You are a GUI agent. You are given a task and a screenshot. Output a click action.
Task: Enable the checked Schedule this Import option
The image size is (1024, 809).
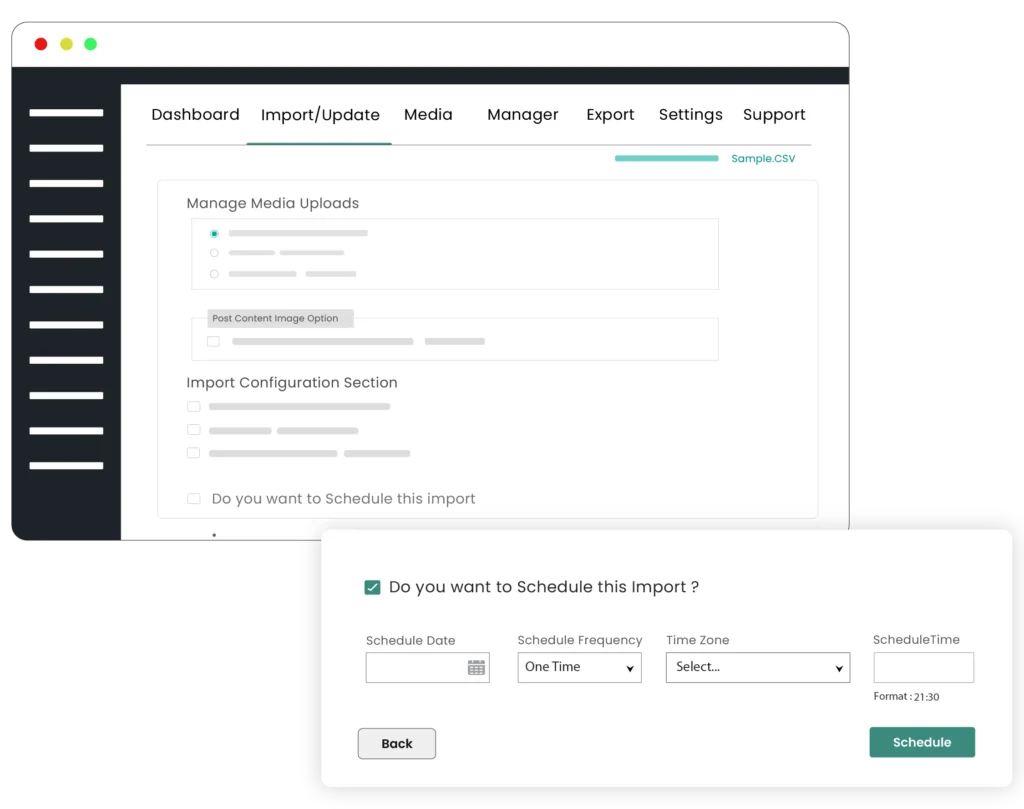[373, 586]
